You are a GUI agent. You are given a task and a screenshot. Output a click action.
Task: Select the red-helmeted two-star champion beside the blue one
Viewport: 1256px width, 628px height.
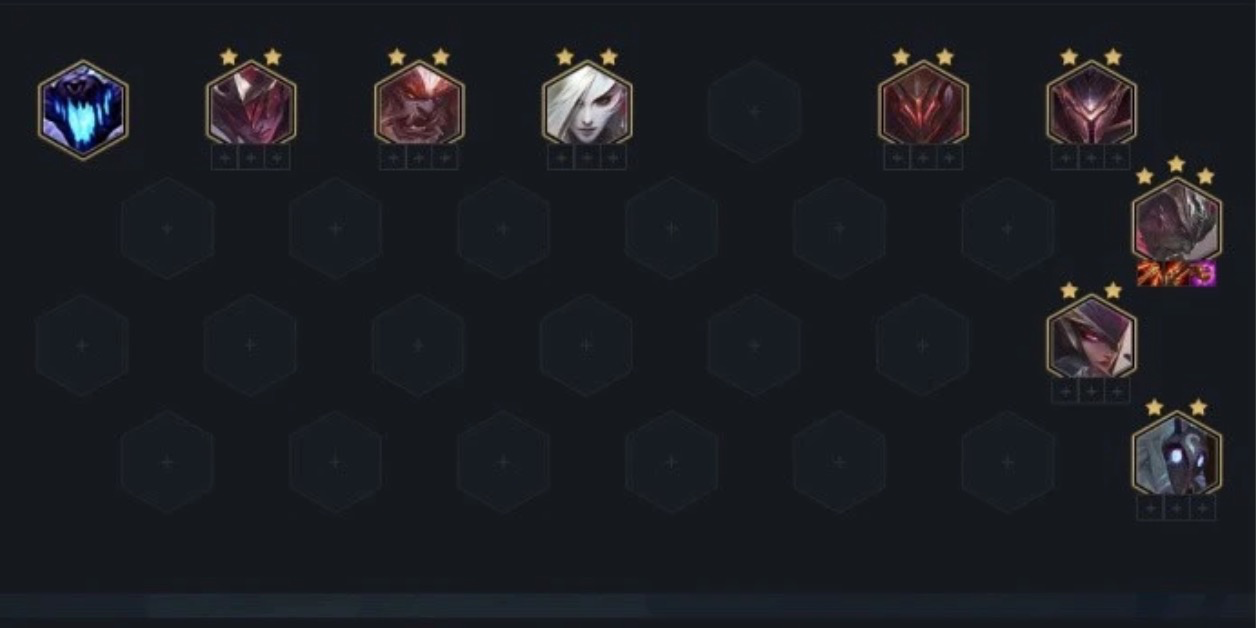[x=251, y=103]
